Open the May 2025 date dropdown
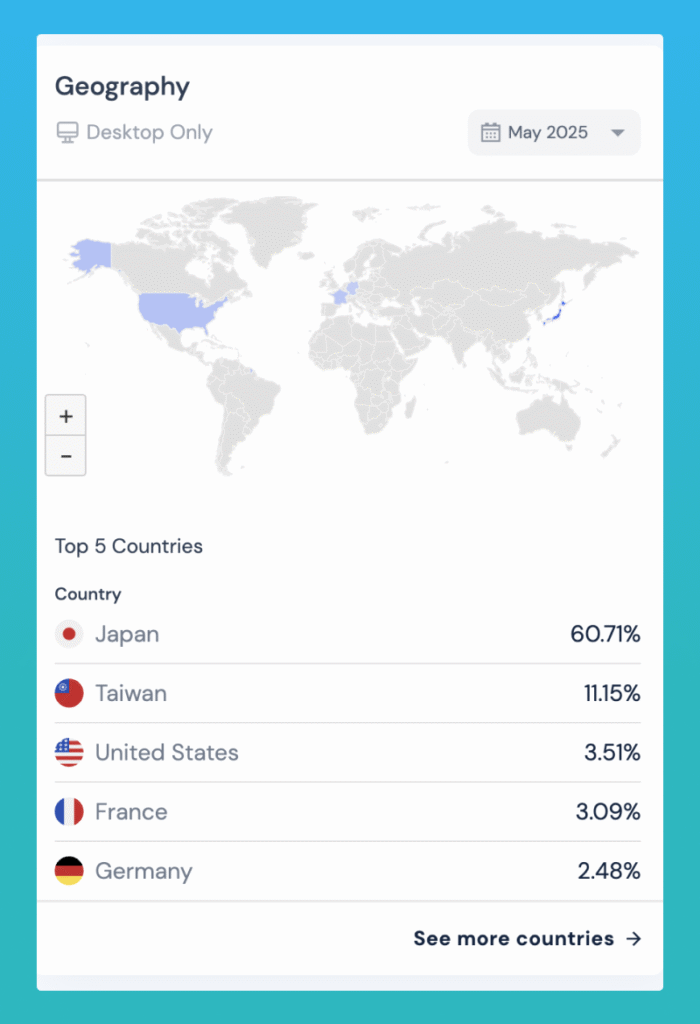 point(553,132)
